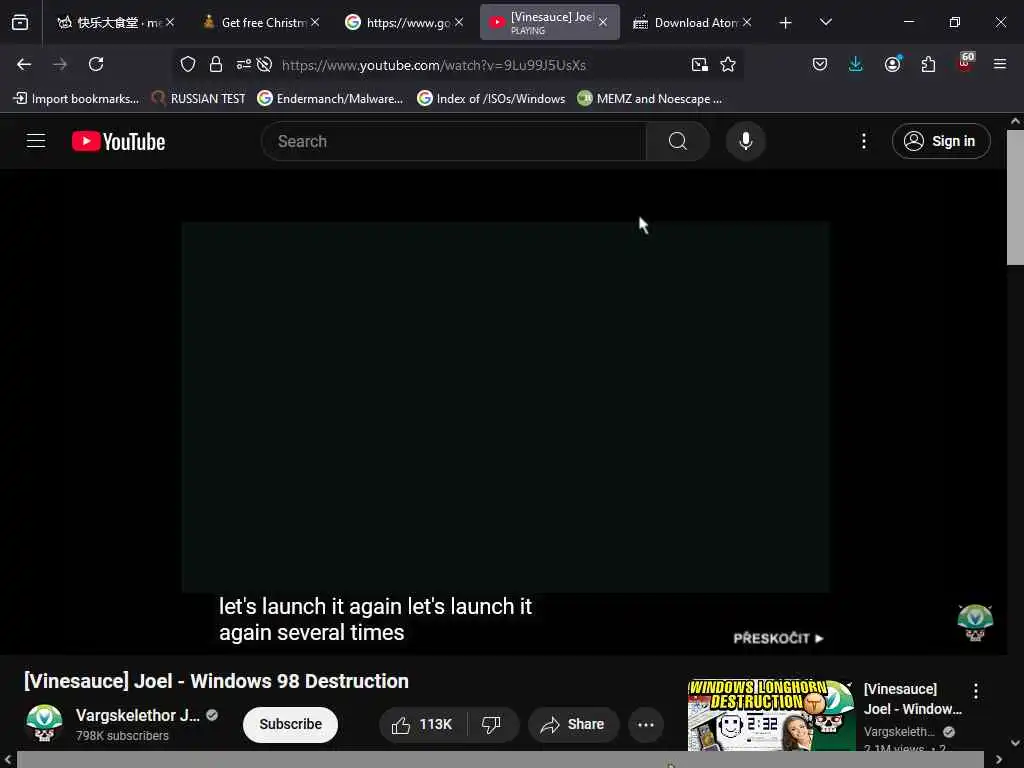This screenshot has height=768, width=1024.
Task: Open Index of /ISOs/Windows bookmark
Action: (x=491, y=99)
